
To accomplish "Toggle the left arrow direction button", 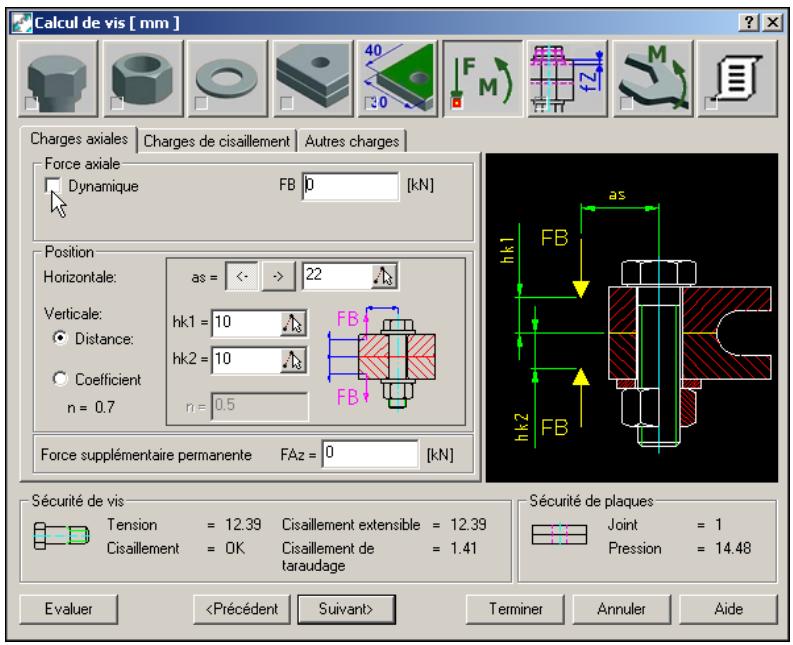I will 242,276.
